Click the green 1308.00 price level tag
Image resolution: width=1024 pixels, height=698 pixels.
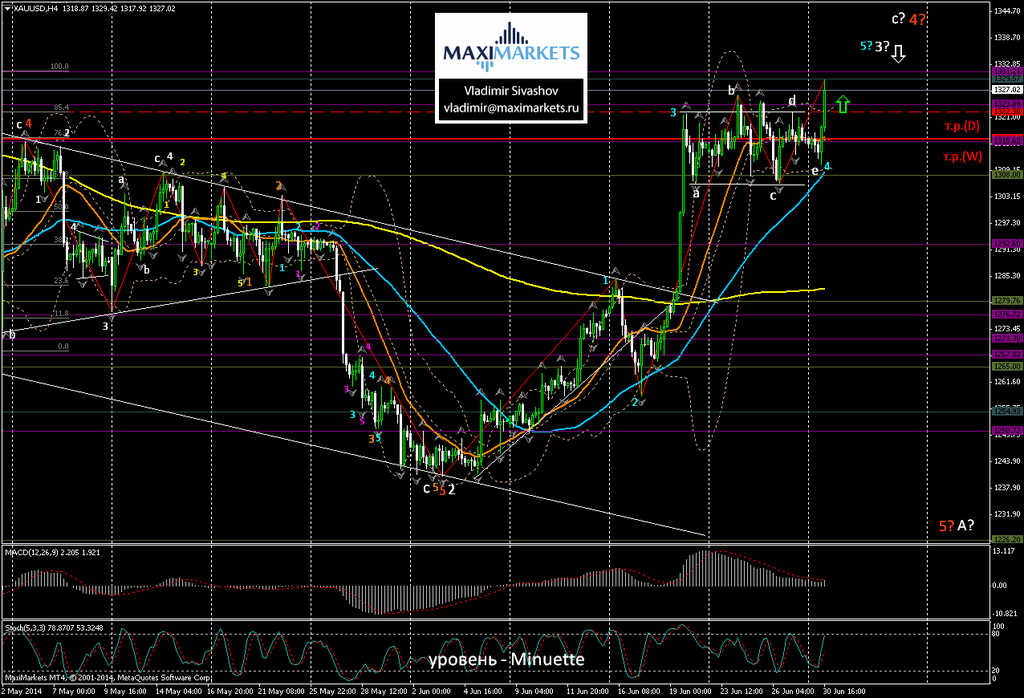1006,175
